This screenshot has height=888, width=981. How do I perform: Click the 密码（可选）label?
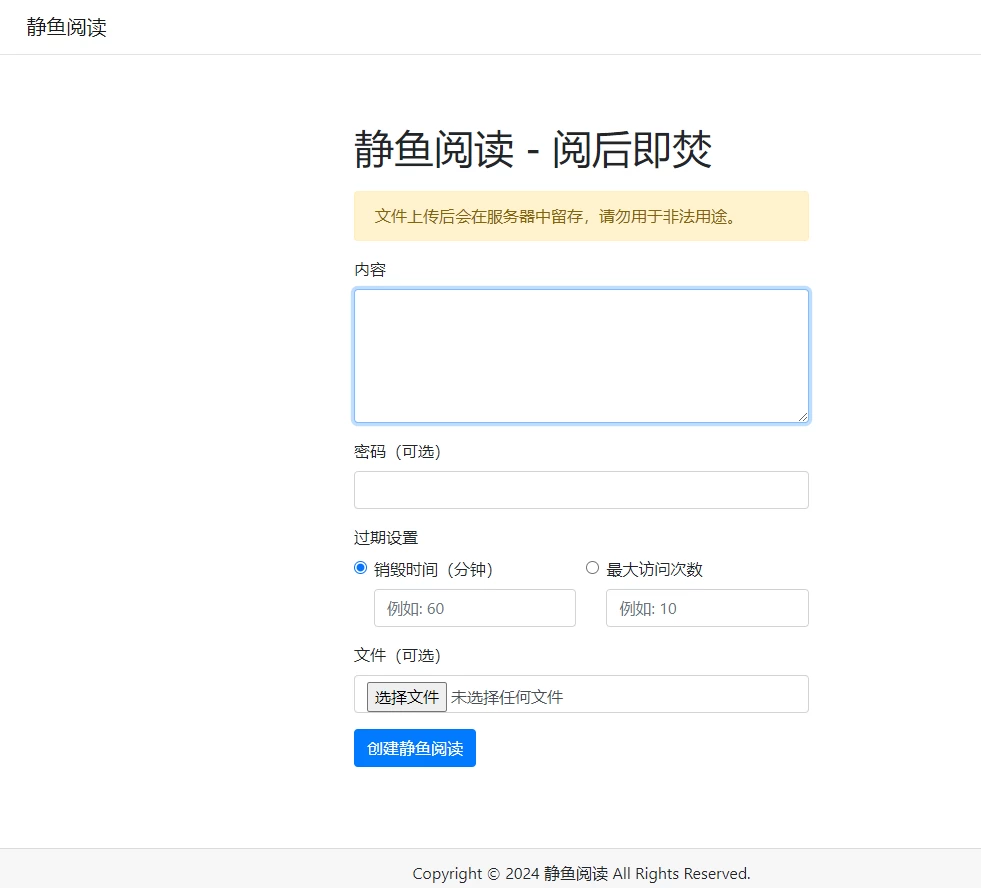pyautogui.click(x=397, y=452)
